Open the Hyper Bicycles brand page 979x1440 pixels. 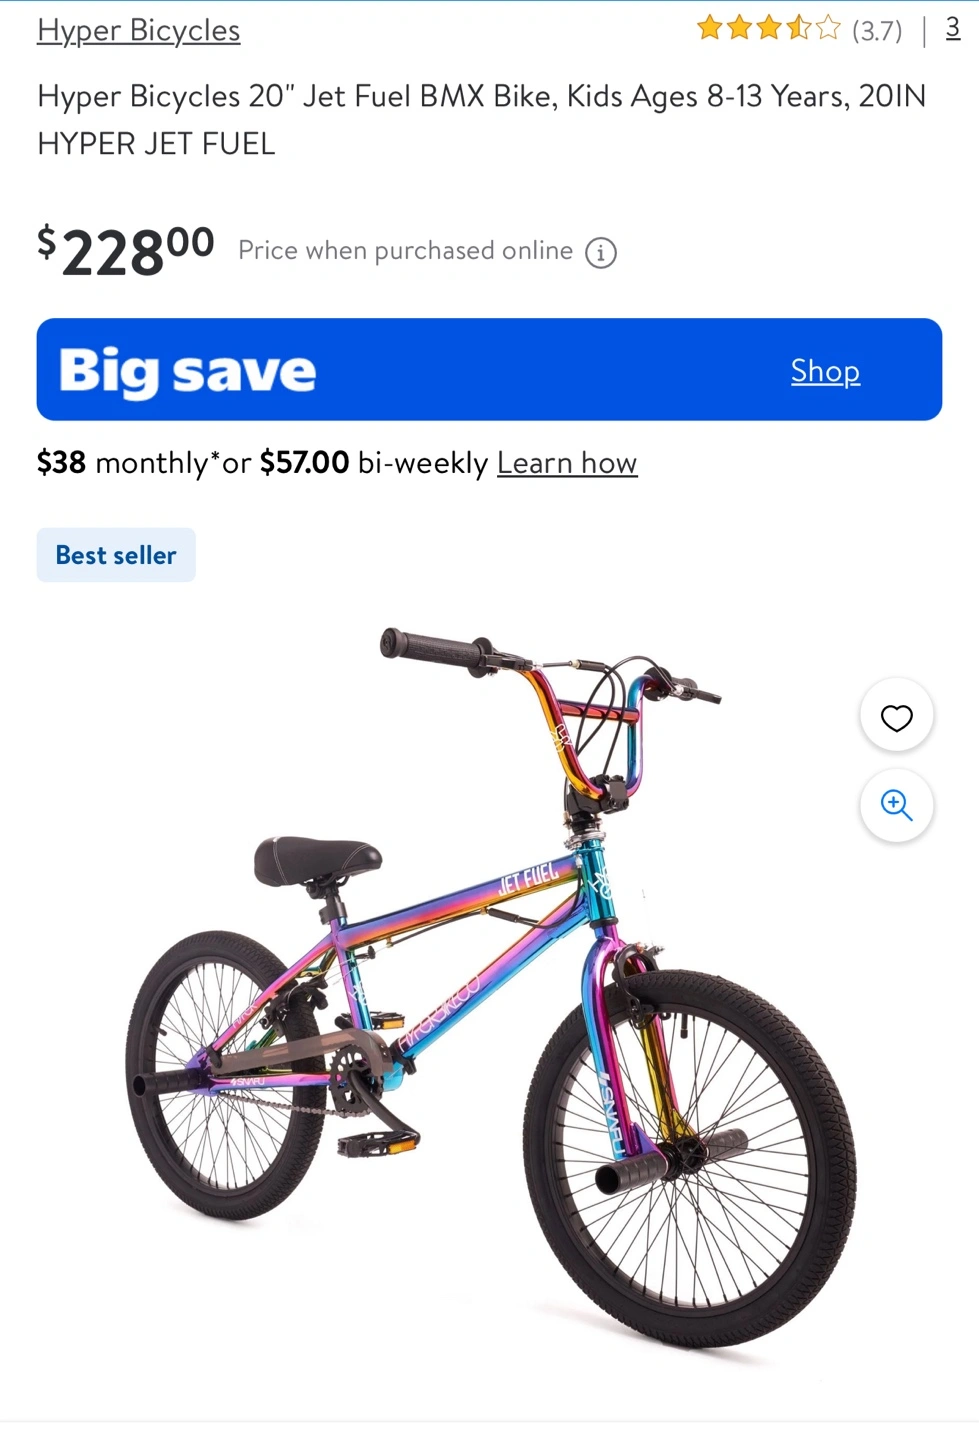coord(138,30)
